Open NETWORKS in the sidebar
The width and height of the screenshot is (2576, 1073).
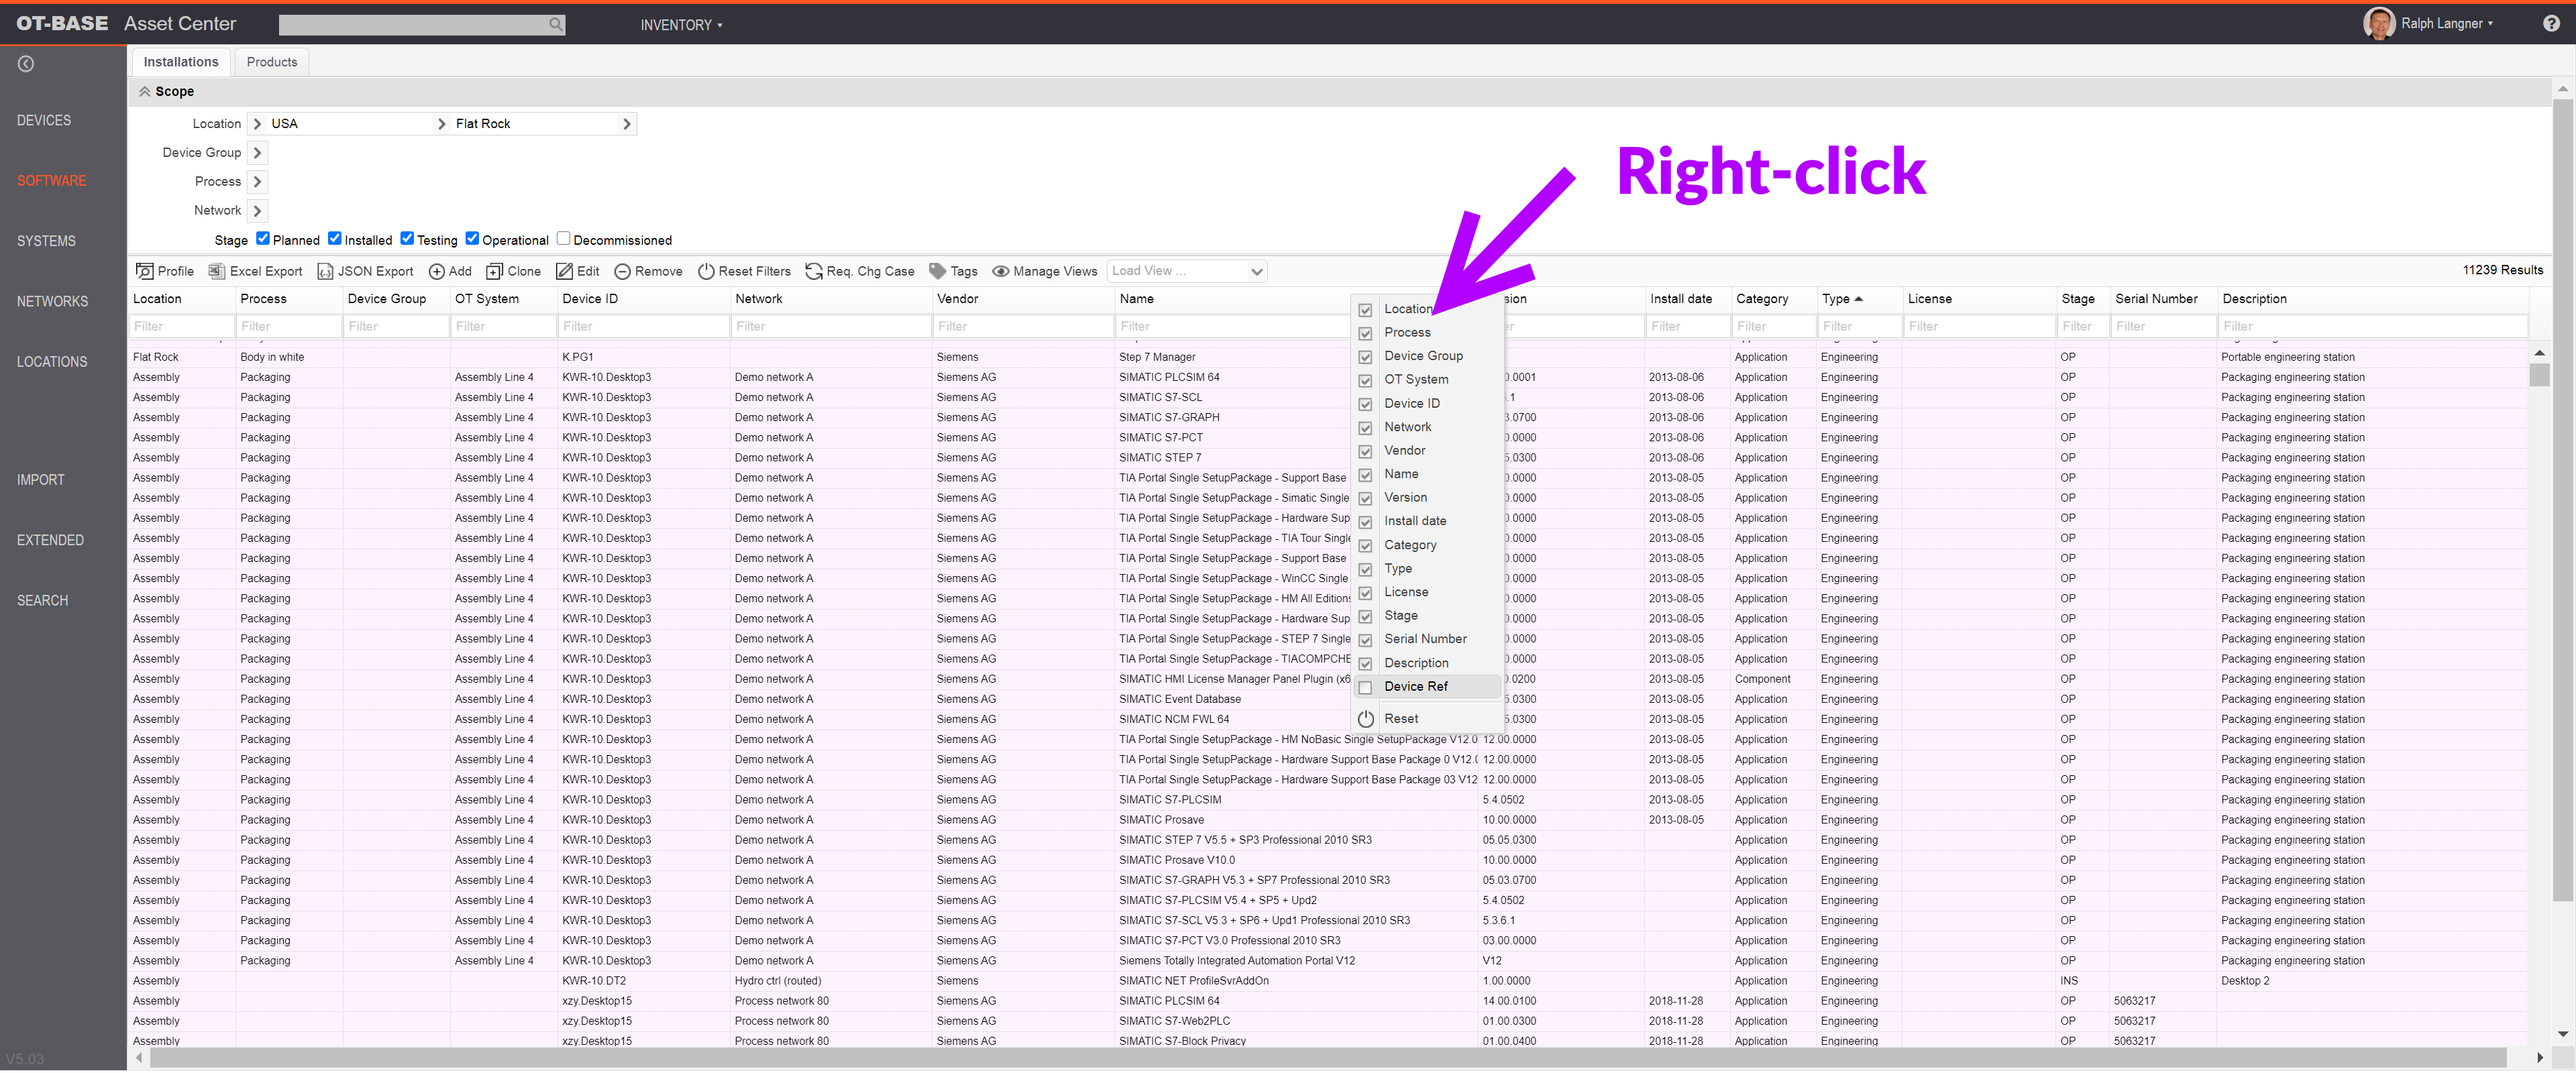52,301
